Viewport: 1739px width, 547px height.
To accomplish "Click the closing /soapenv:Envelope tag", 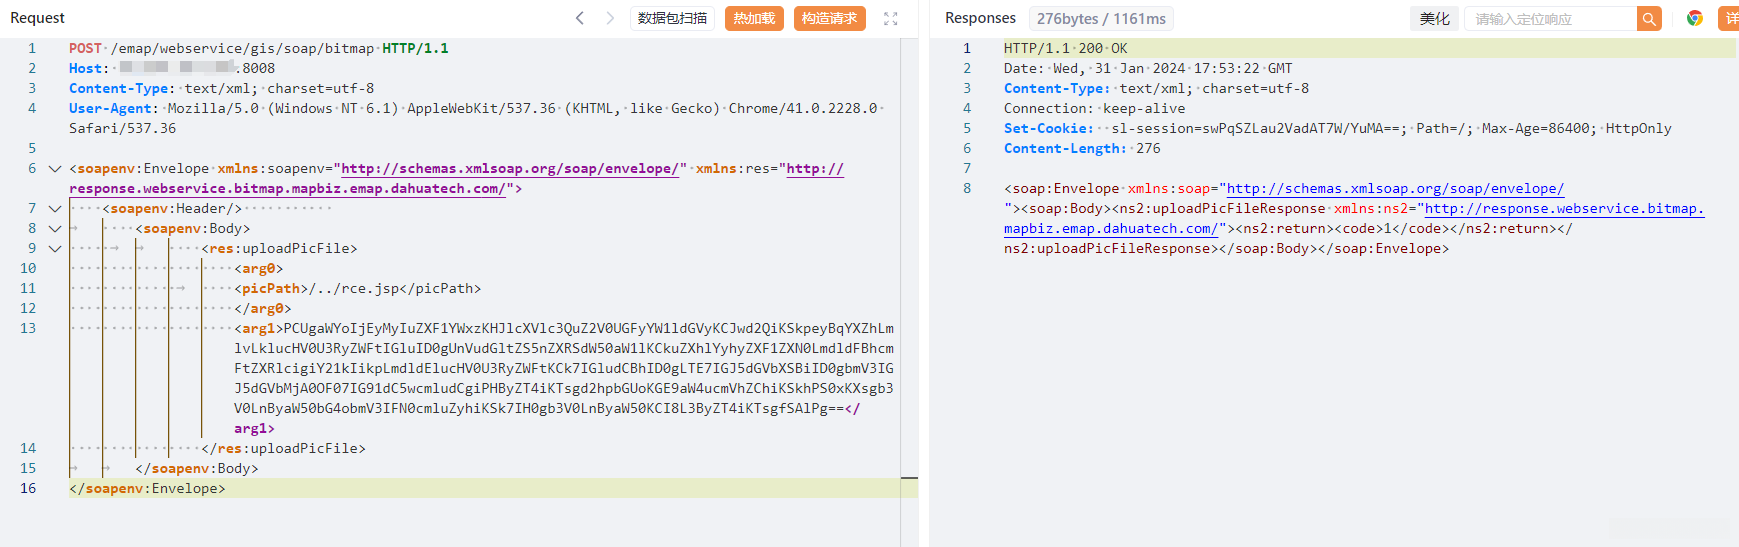I will coord(147,488).
